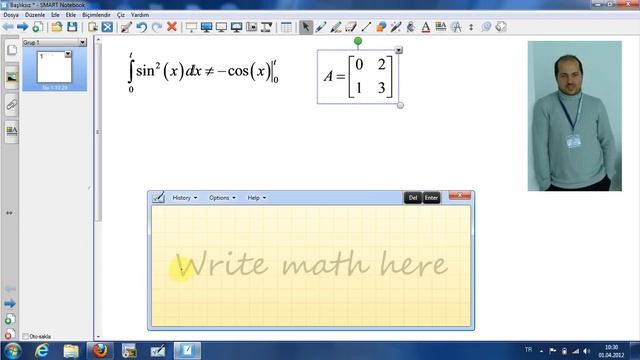Go to the previous page arrow
The height and width of the screenshot is (360, 640).
[8, 27]
